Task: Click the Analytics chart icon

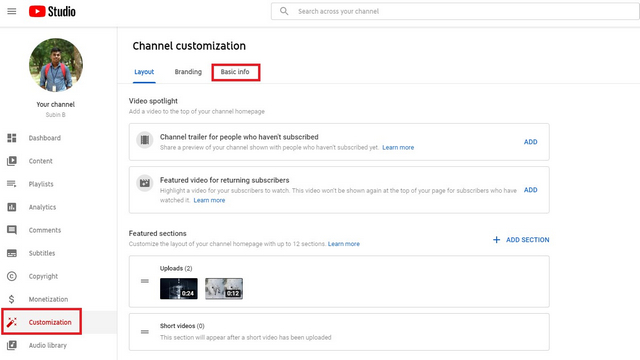Action: coord(12,207)
